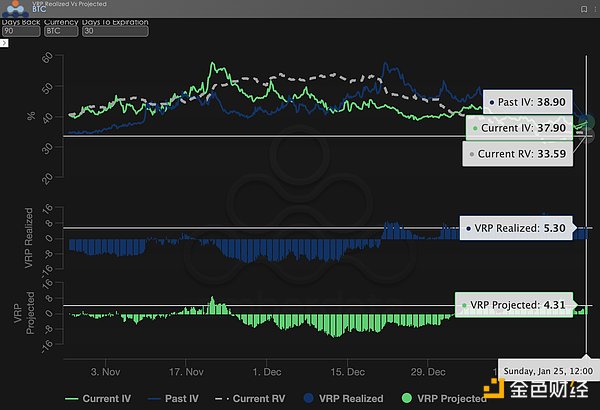Click the VRP Realized 5.30 tooltip
This screenshot has width=600, height=410.
pyautogui.click(x=514, y=228)
